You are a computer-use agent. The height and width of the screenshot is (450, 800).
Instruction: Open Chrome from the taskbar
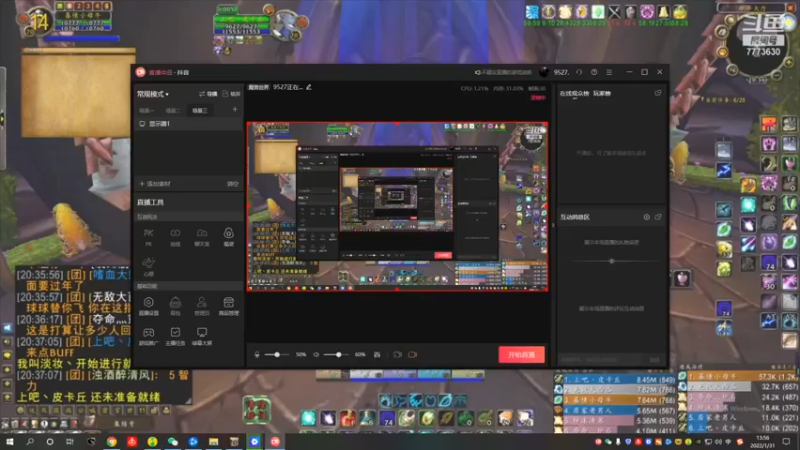click(112, 441)
